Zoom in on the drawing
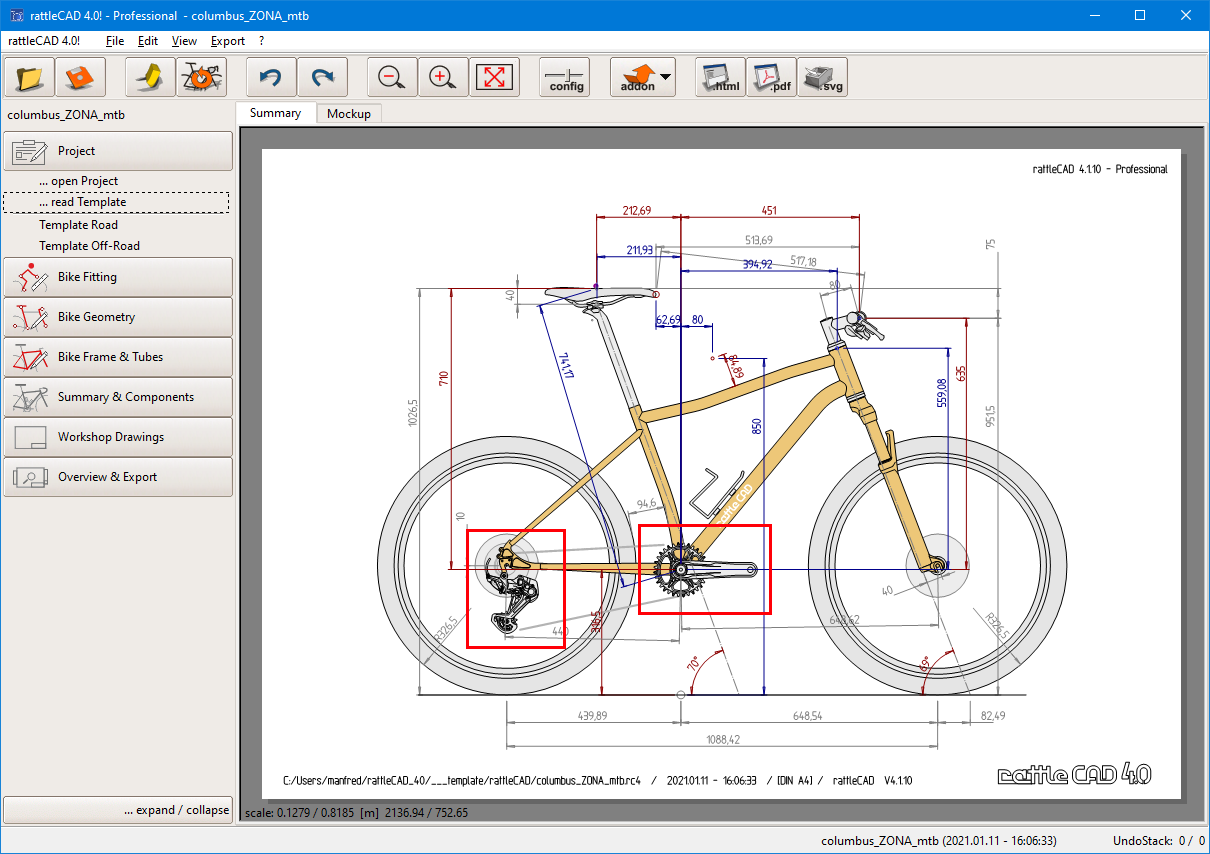This screenshot has height=854, width=1210. 442,77
